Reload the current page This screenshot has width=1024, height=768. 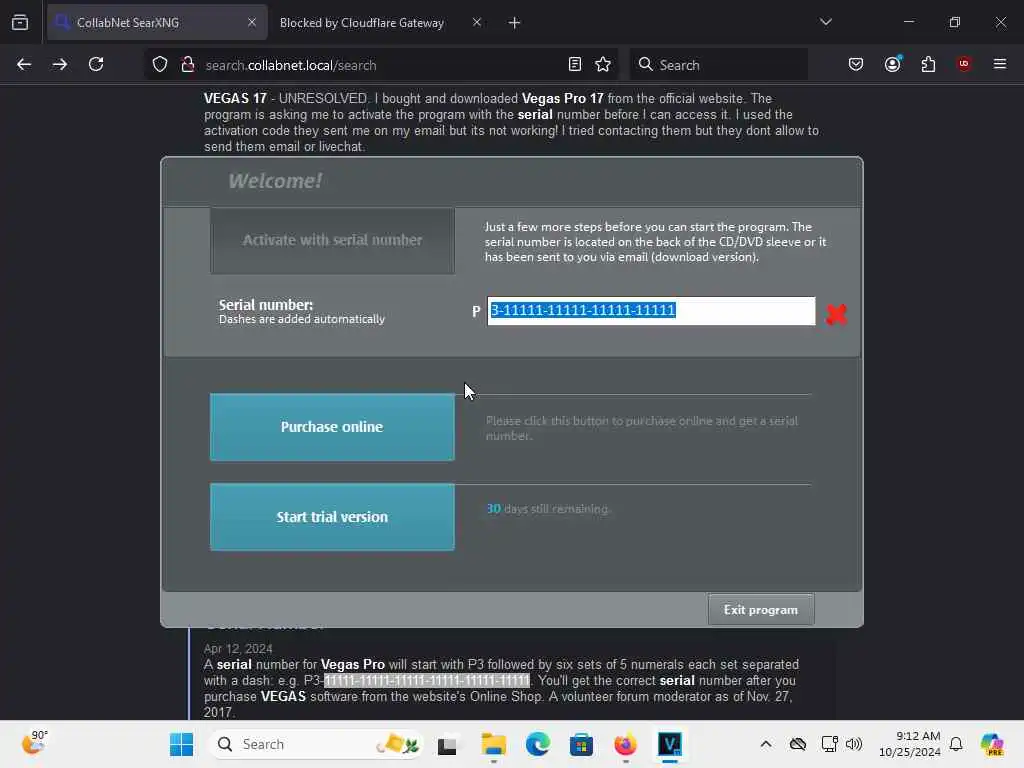tap(96, 65)
